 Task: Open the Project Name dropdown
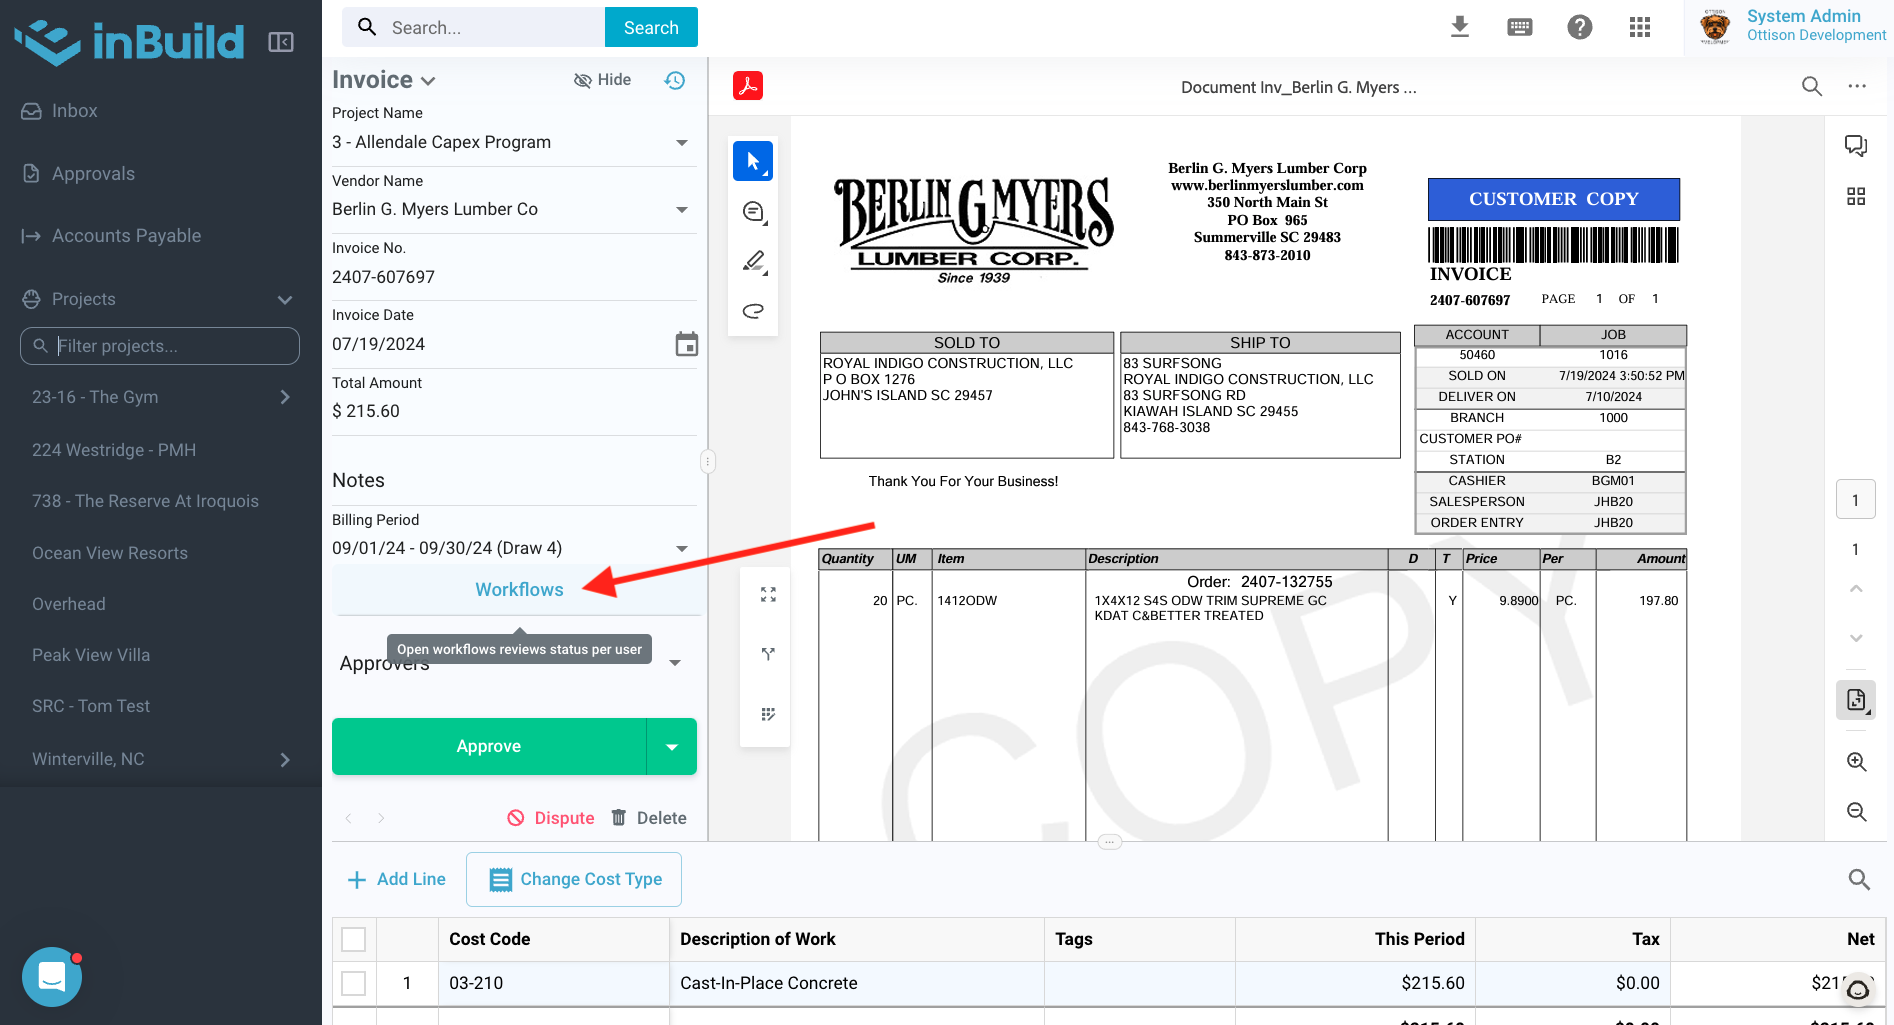point(682,142)
